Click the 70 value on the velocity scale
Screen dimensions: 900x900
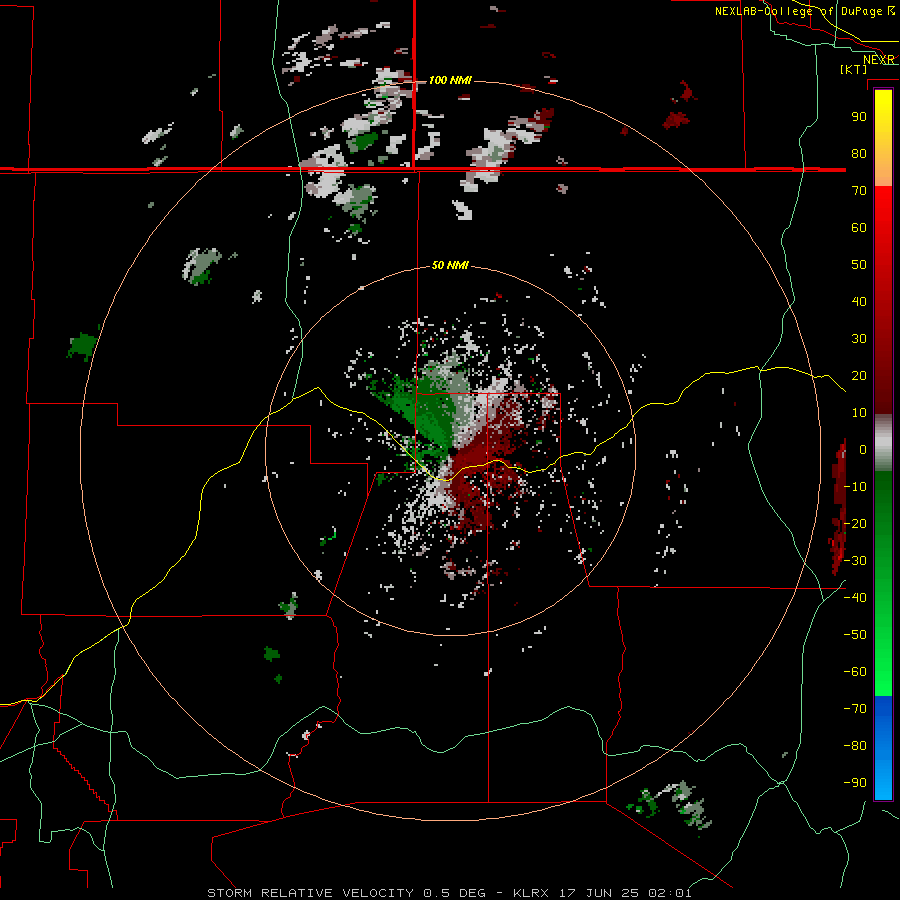(x=859, y=191)
